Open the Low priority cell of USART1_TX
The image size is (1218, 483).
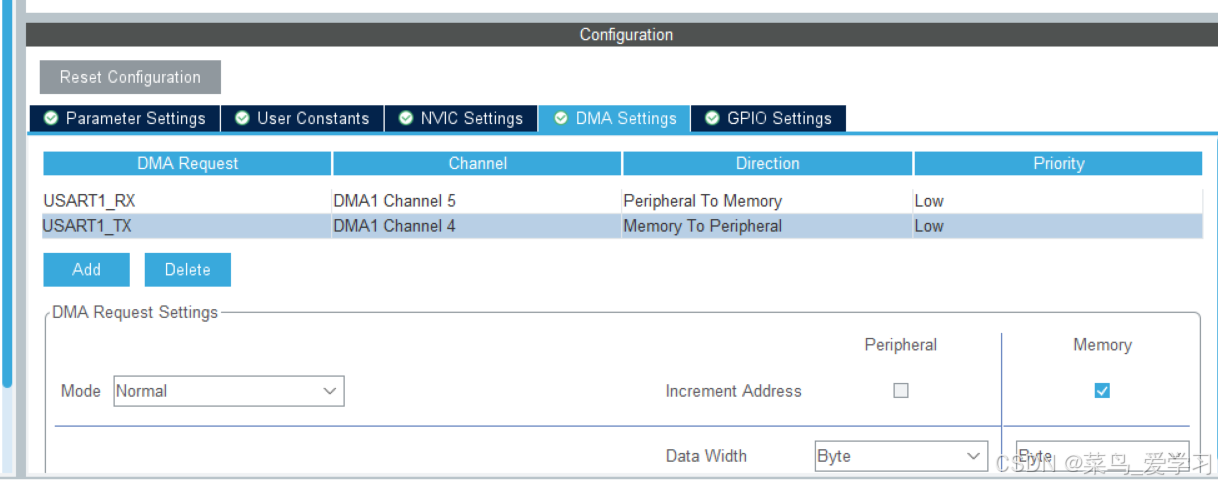click(1058, 226)
